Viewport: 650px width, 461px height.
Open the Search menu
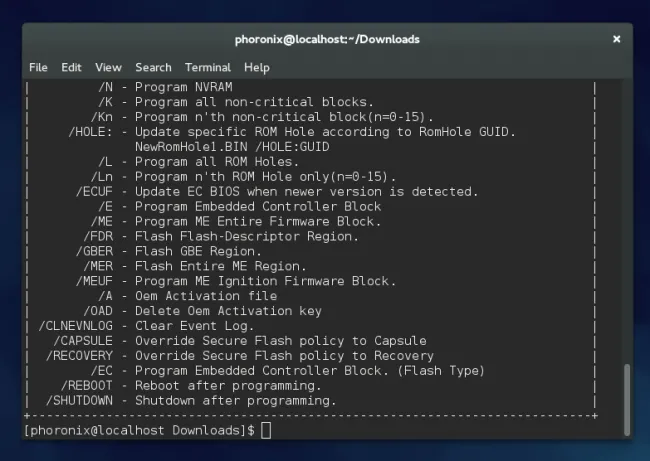pyautogui.click(x=153, y=67)
